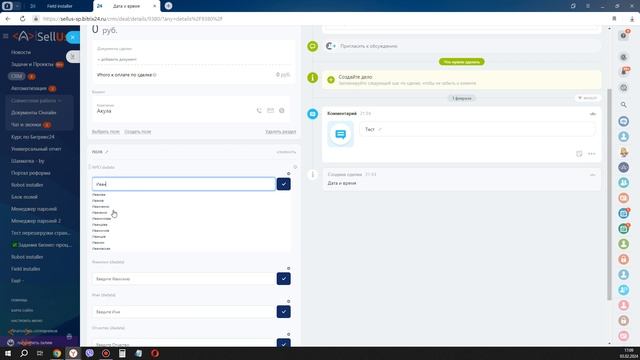The height and width of the screenshot is (360, 640).
Task: Open Новости in the left menu
Action: point(21,52)
